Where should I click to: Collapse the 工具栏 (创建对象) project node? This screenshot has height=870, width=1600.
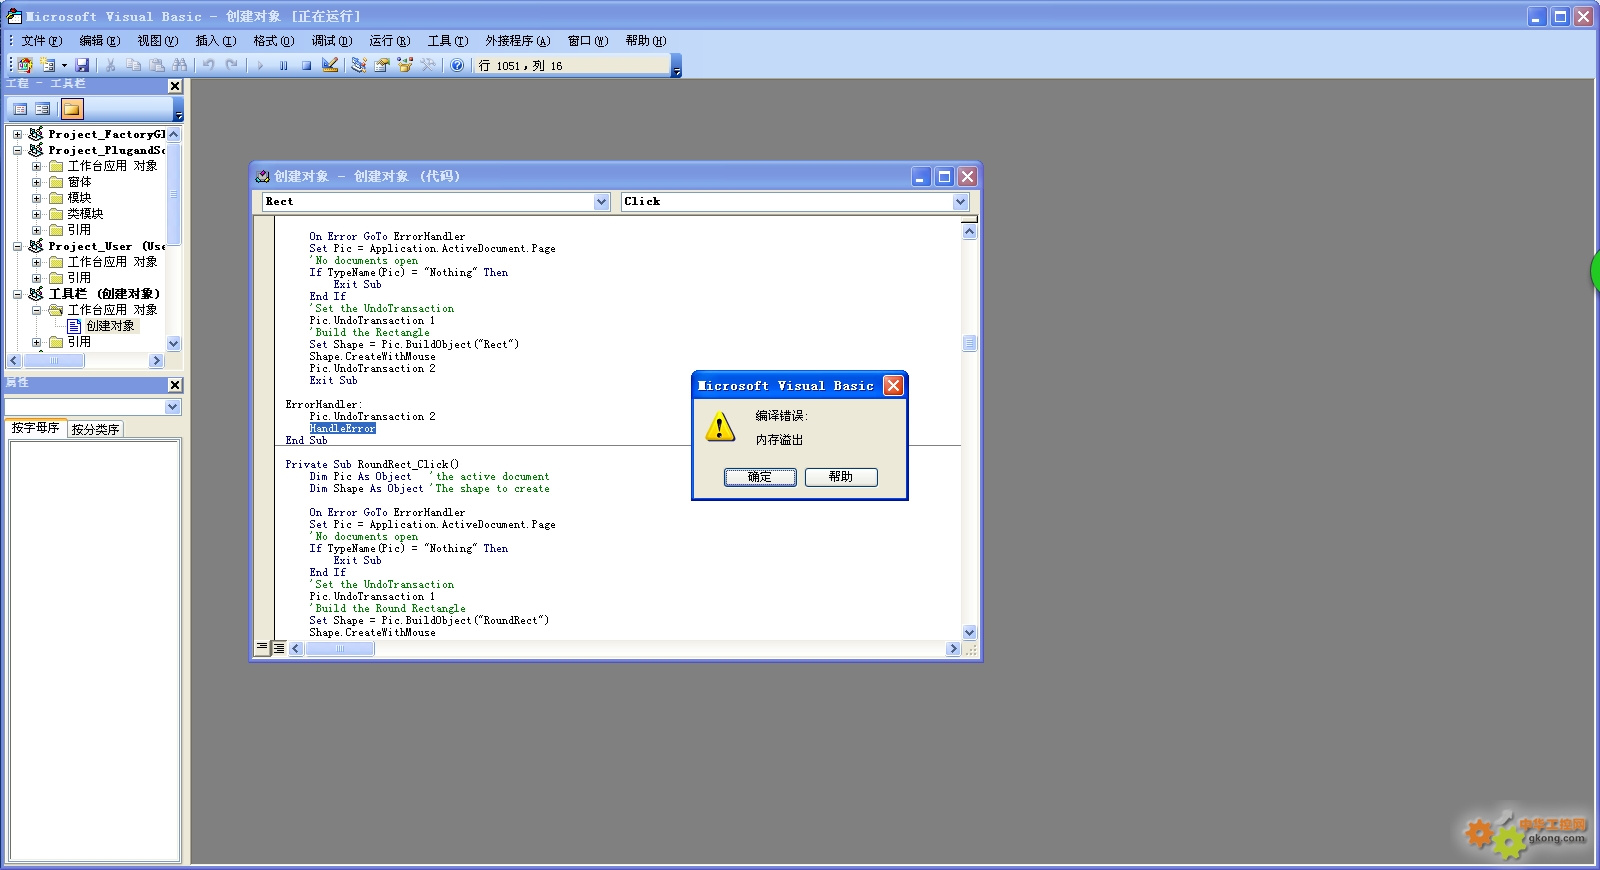click(x=17, y=294)
